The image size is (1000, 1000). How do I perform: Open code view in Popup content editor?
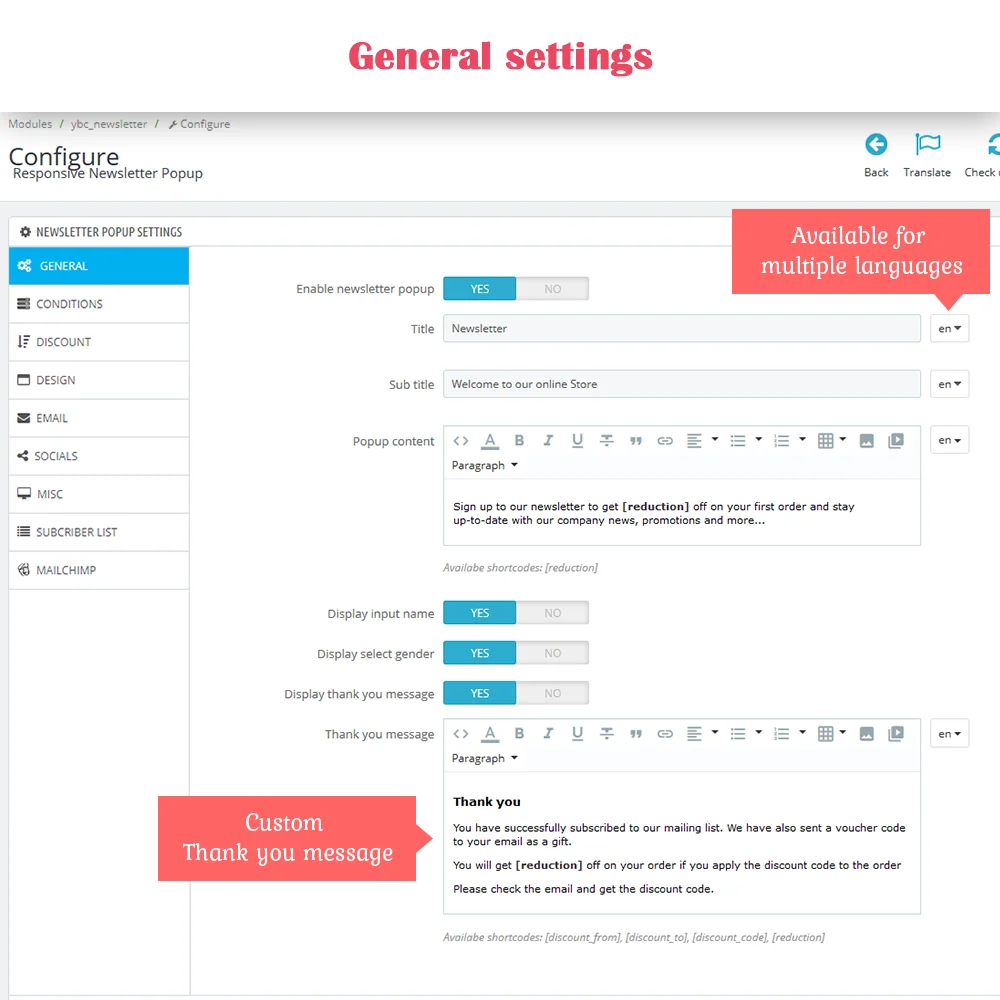point(461,439)
